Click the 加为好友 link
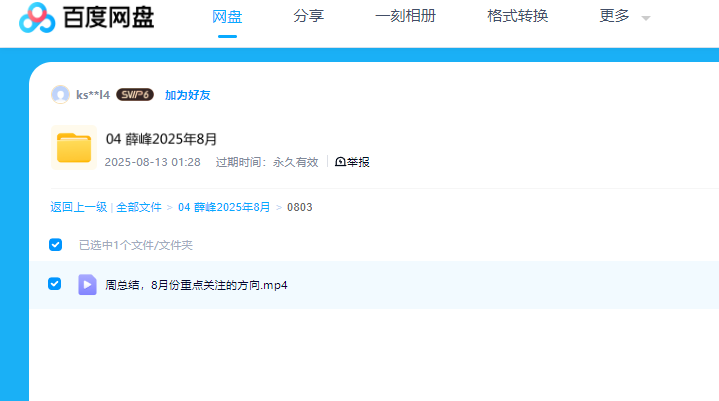Image resolution: width=719 pixels, height=401 pixels. 187,95
